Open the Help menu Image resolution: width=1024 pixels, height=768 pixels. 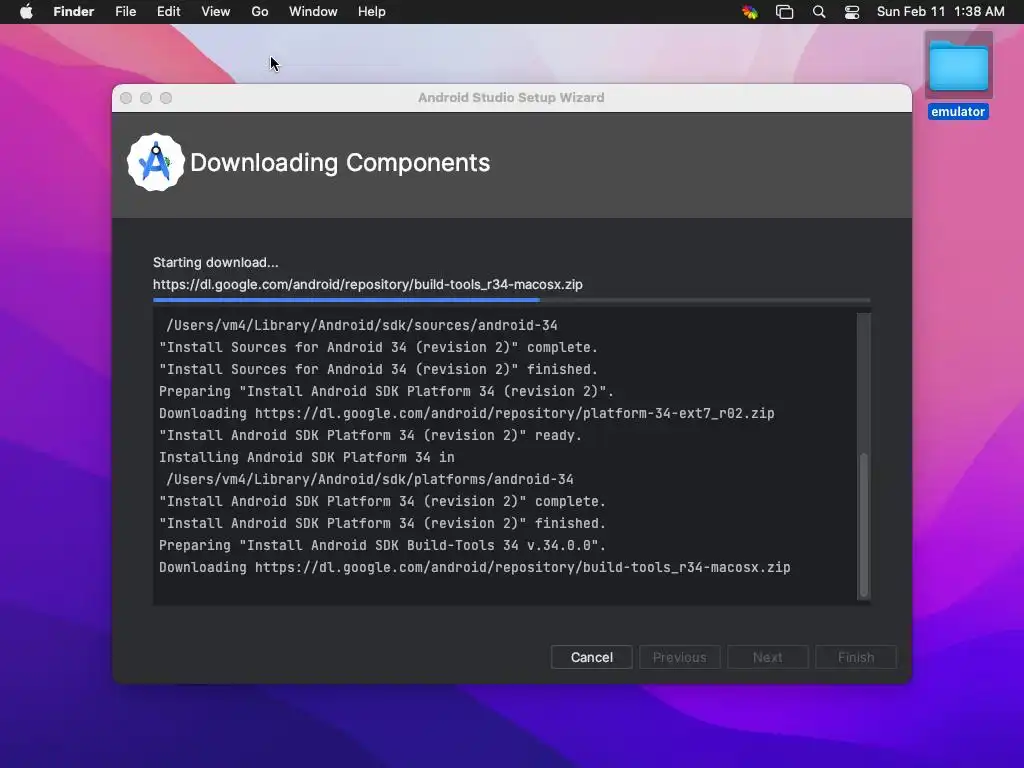pos(372,12)
